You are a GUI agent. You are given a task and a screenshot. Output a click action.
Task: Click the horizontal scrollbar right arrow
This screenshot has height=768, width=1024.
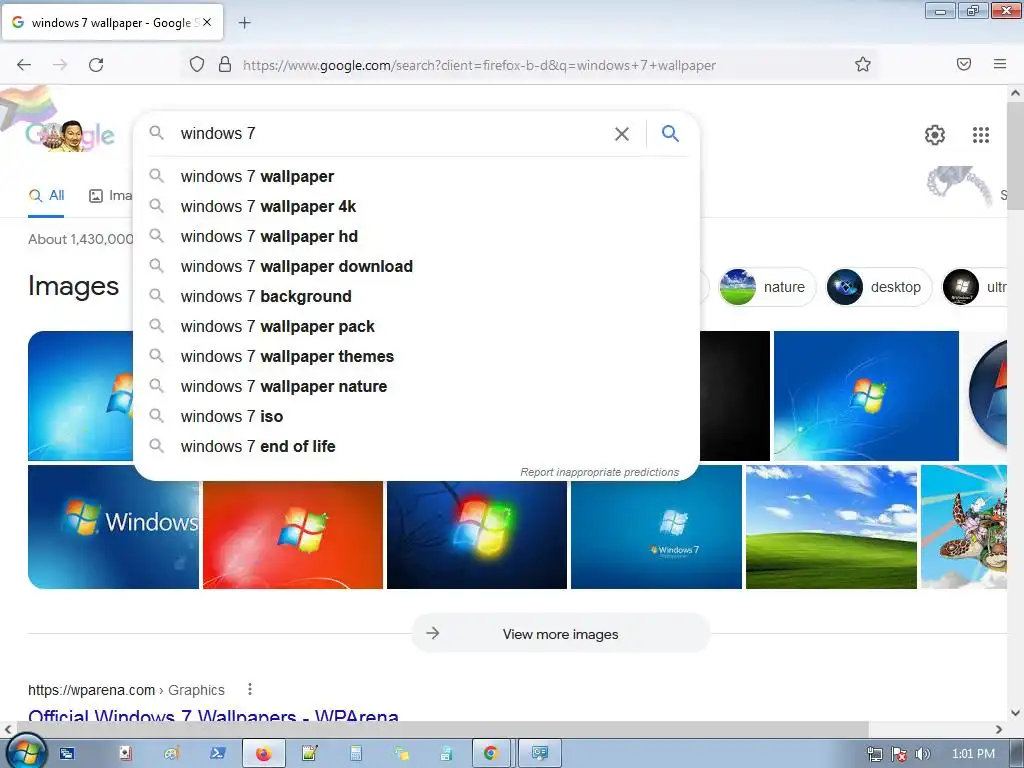point(999,729)
